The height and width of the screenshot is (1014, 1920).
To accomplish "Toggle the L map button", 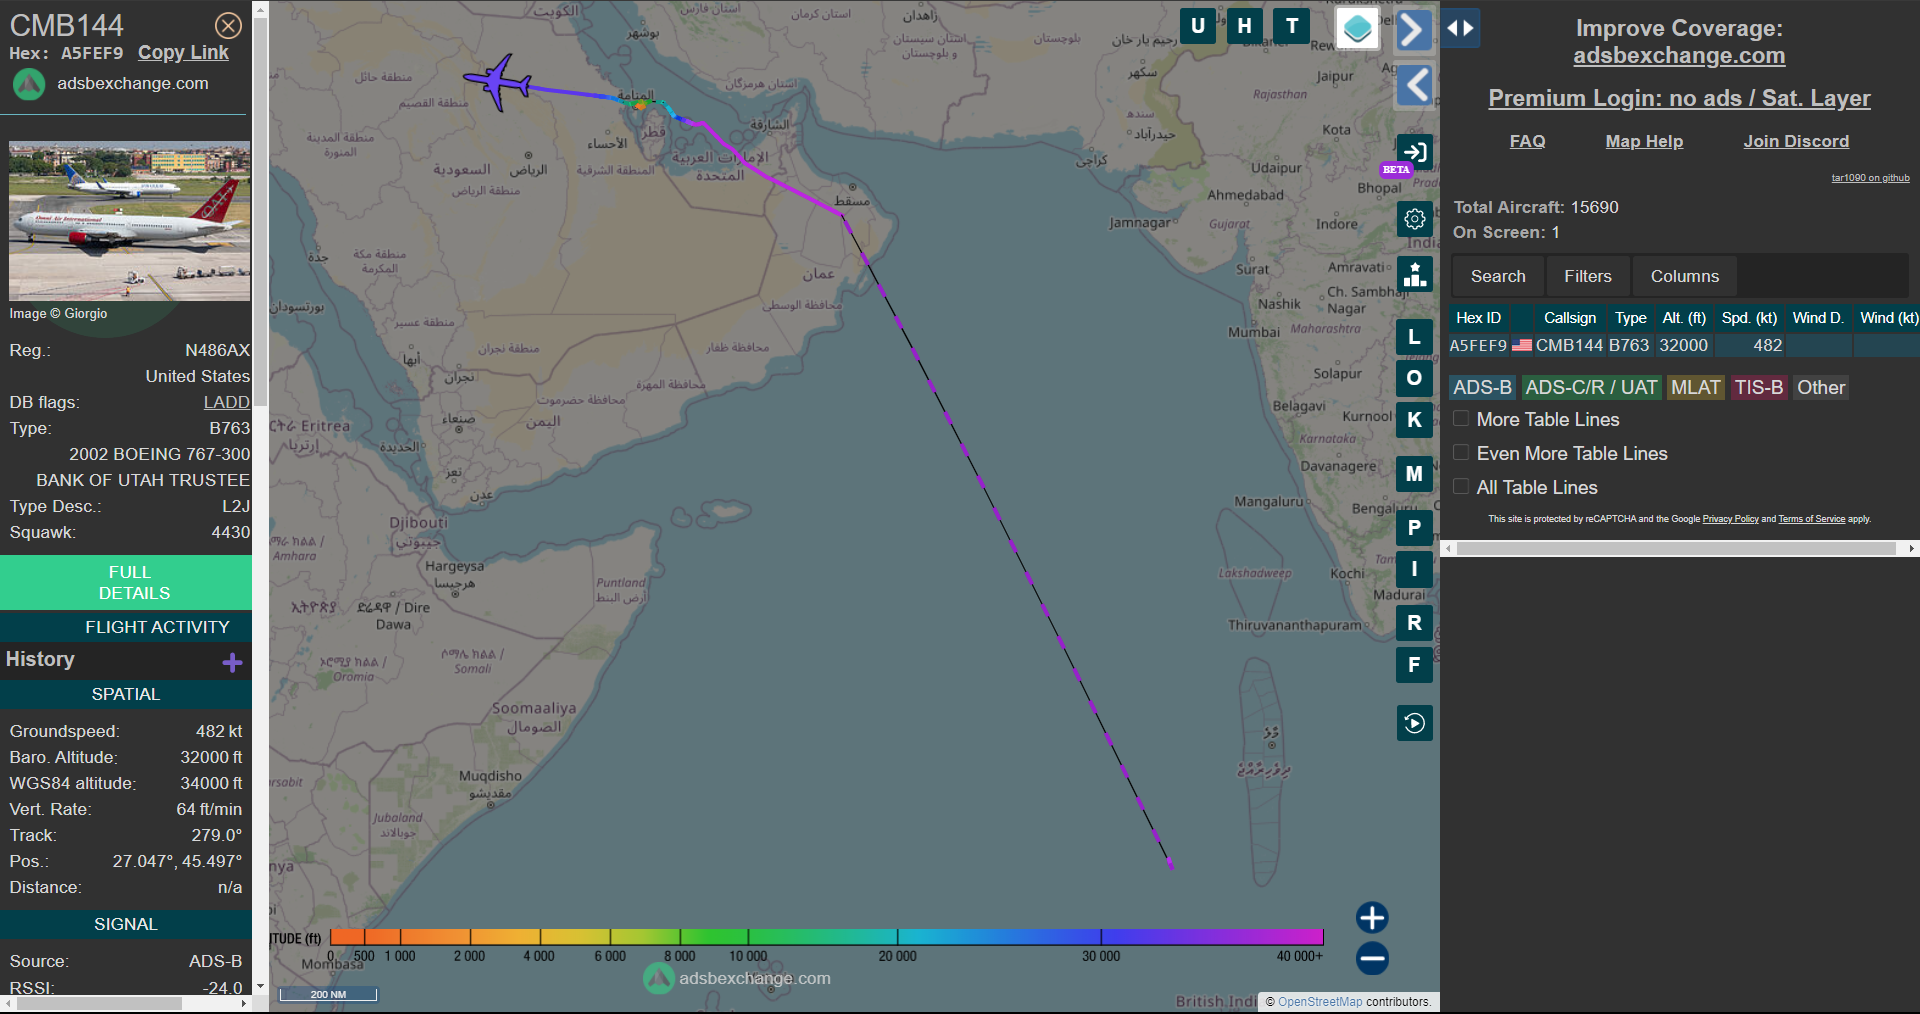I will 1414,337.
